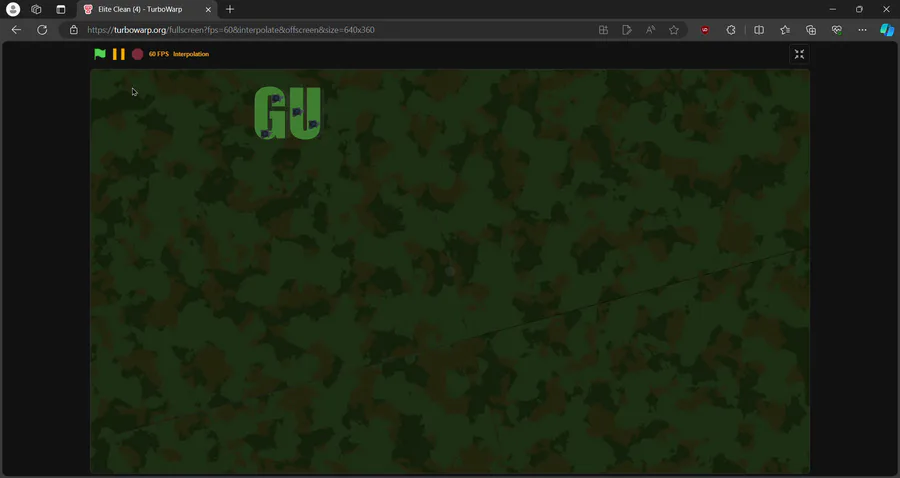The image size is (900, 478).
Task: Click the GU logo in the game stage
Action: pos(288,113)
